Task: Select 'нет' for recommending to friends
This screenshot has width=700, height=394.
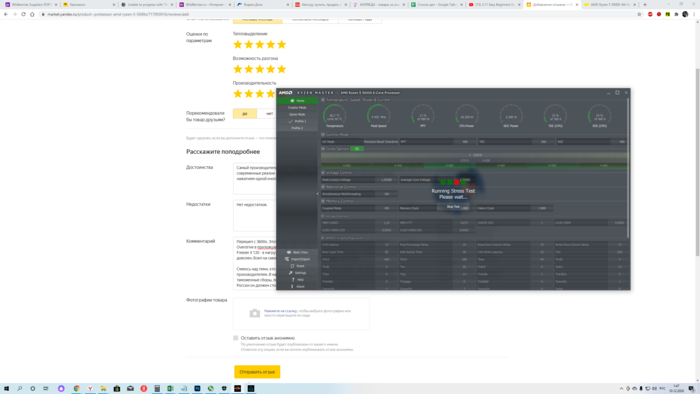Action: tap(269, 114)
